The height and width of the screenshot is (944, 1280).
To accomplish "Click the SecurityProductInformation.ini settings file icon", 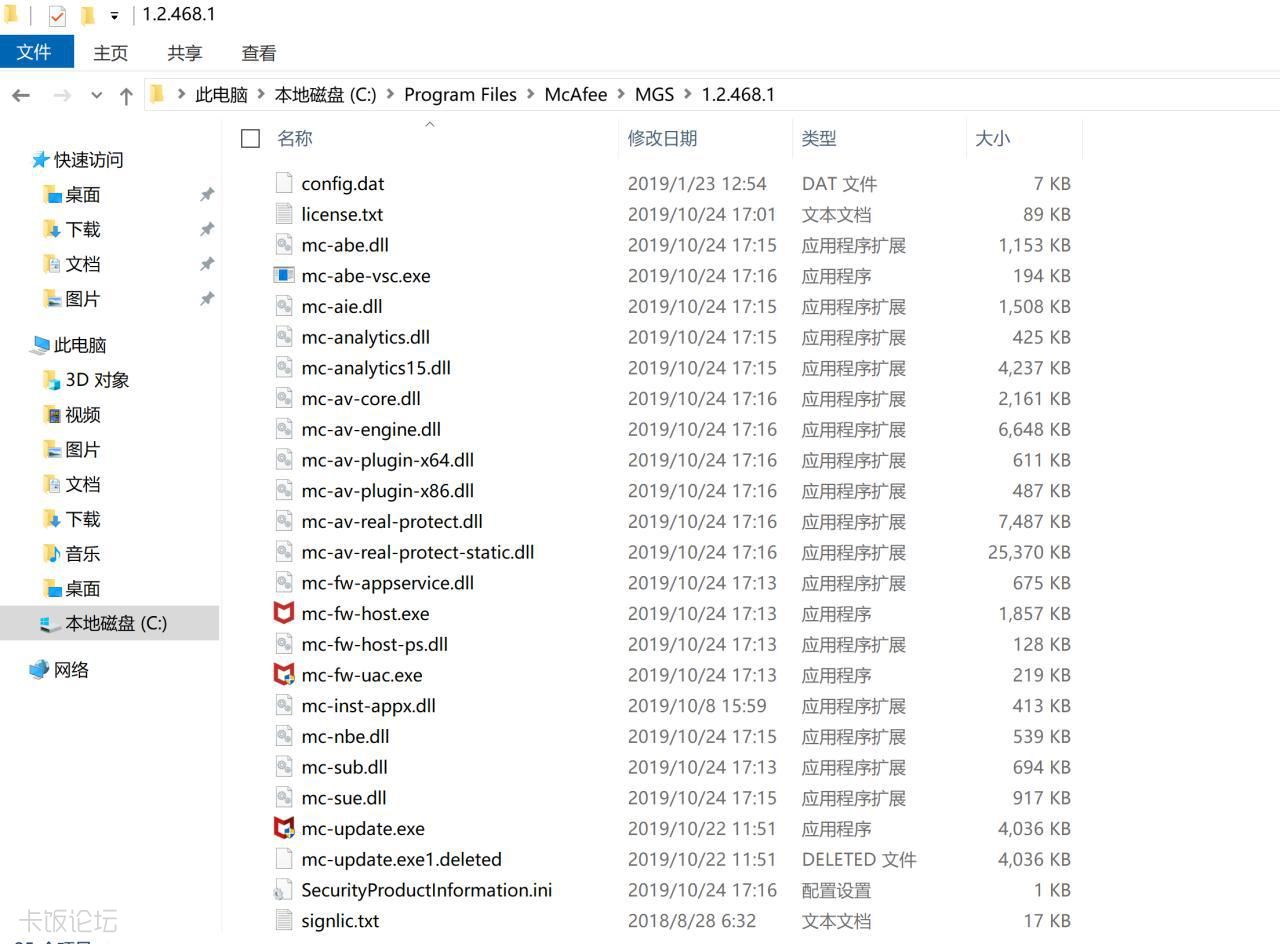I will click(x=284, y=890).
